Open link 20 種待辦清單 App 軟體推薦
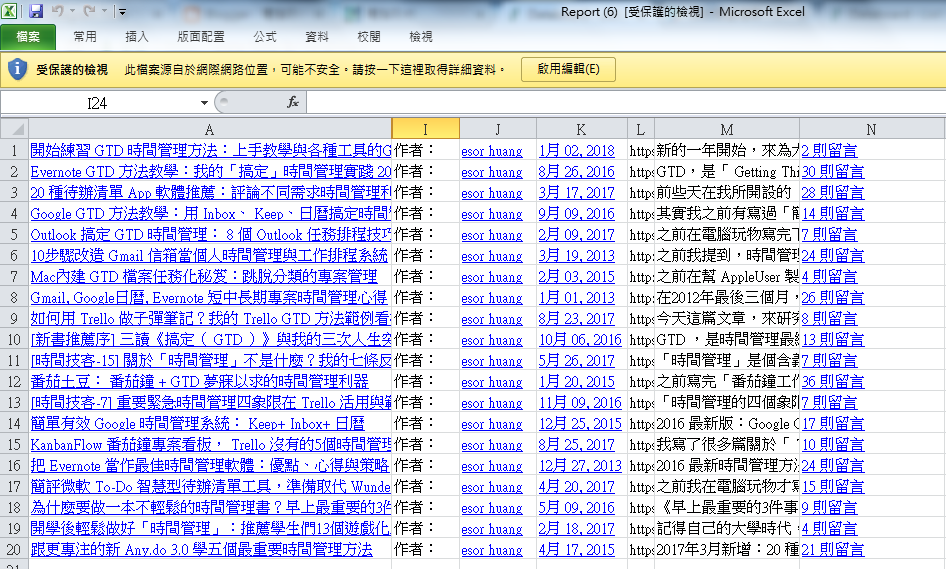Screen dimensions: 946x569 211,192
